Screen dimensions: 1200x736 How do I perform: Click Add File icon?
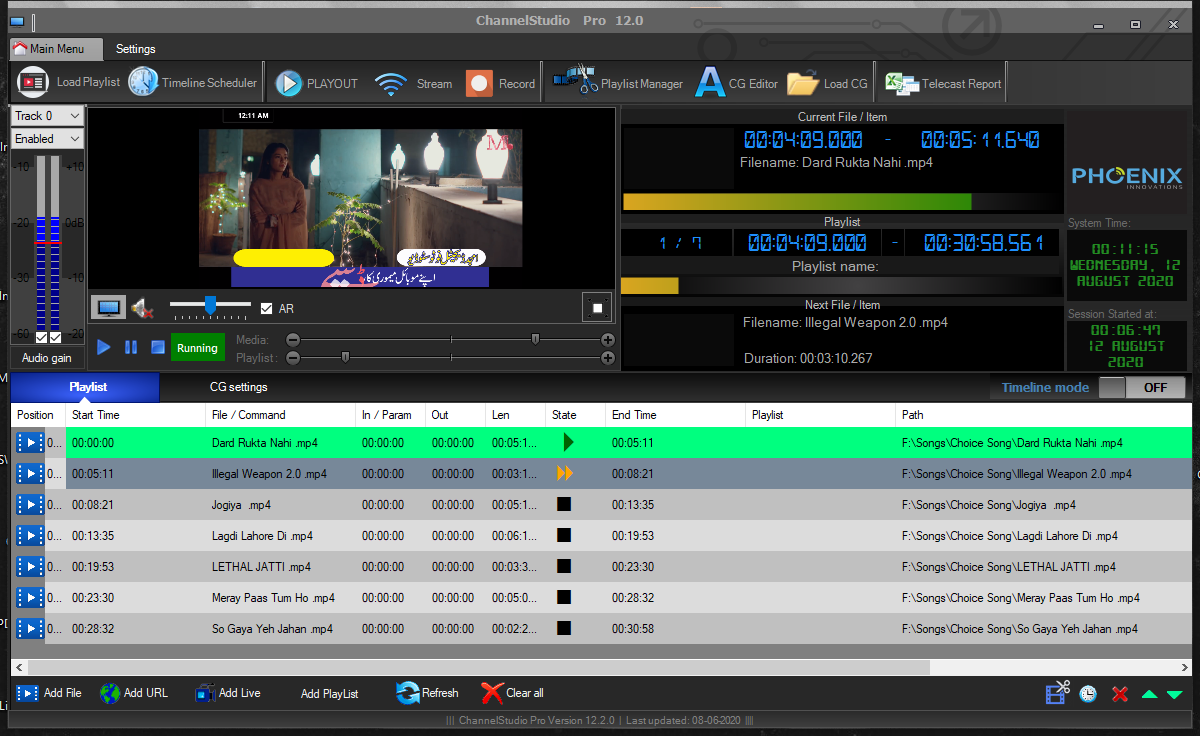click(x=28, y=693)
